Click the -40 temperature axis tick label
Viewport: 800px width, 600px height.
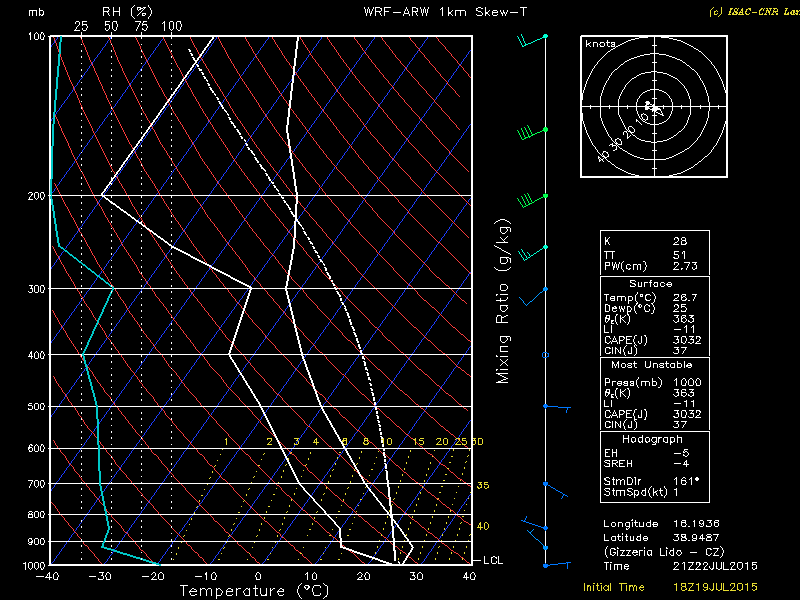(x=47, y=577)
